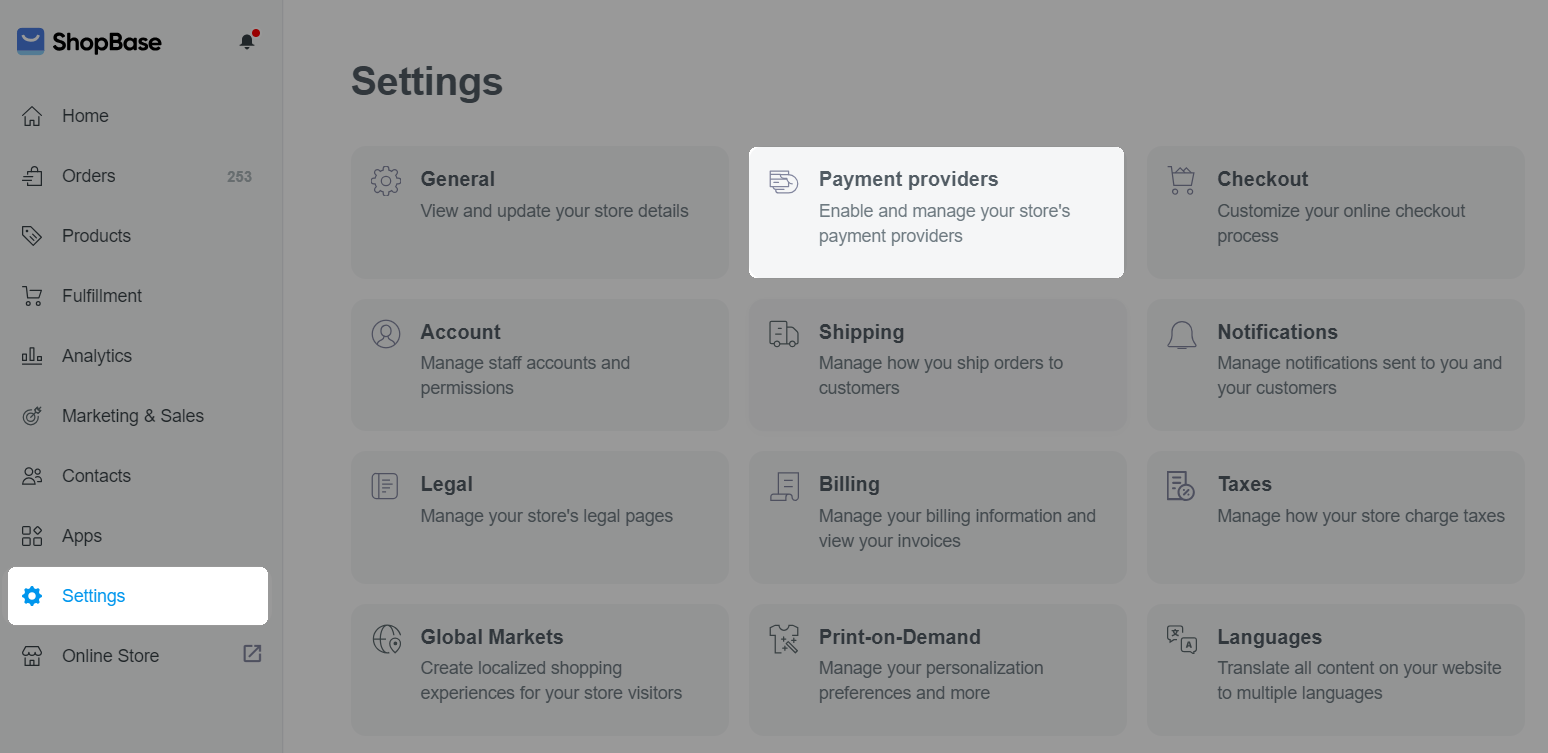This screenshot has height=753, width=1548.
Task: Select Settings in the sidebar
Action: point(138,596)
